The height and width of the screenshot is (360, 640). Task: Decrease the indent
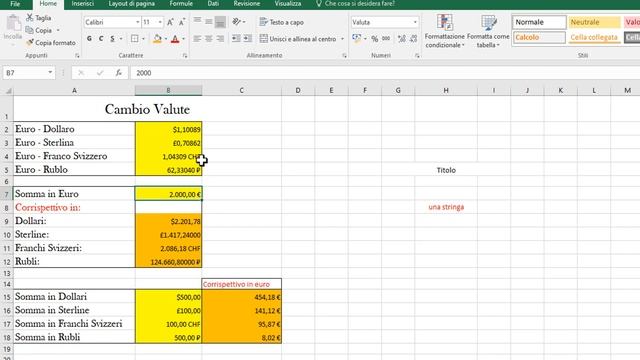236,39
